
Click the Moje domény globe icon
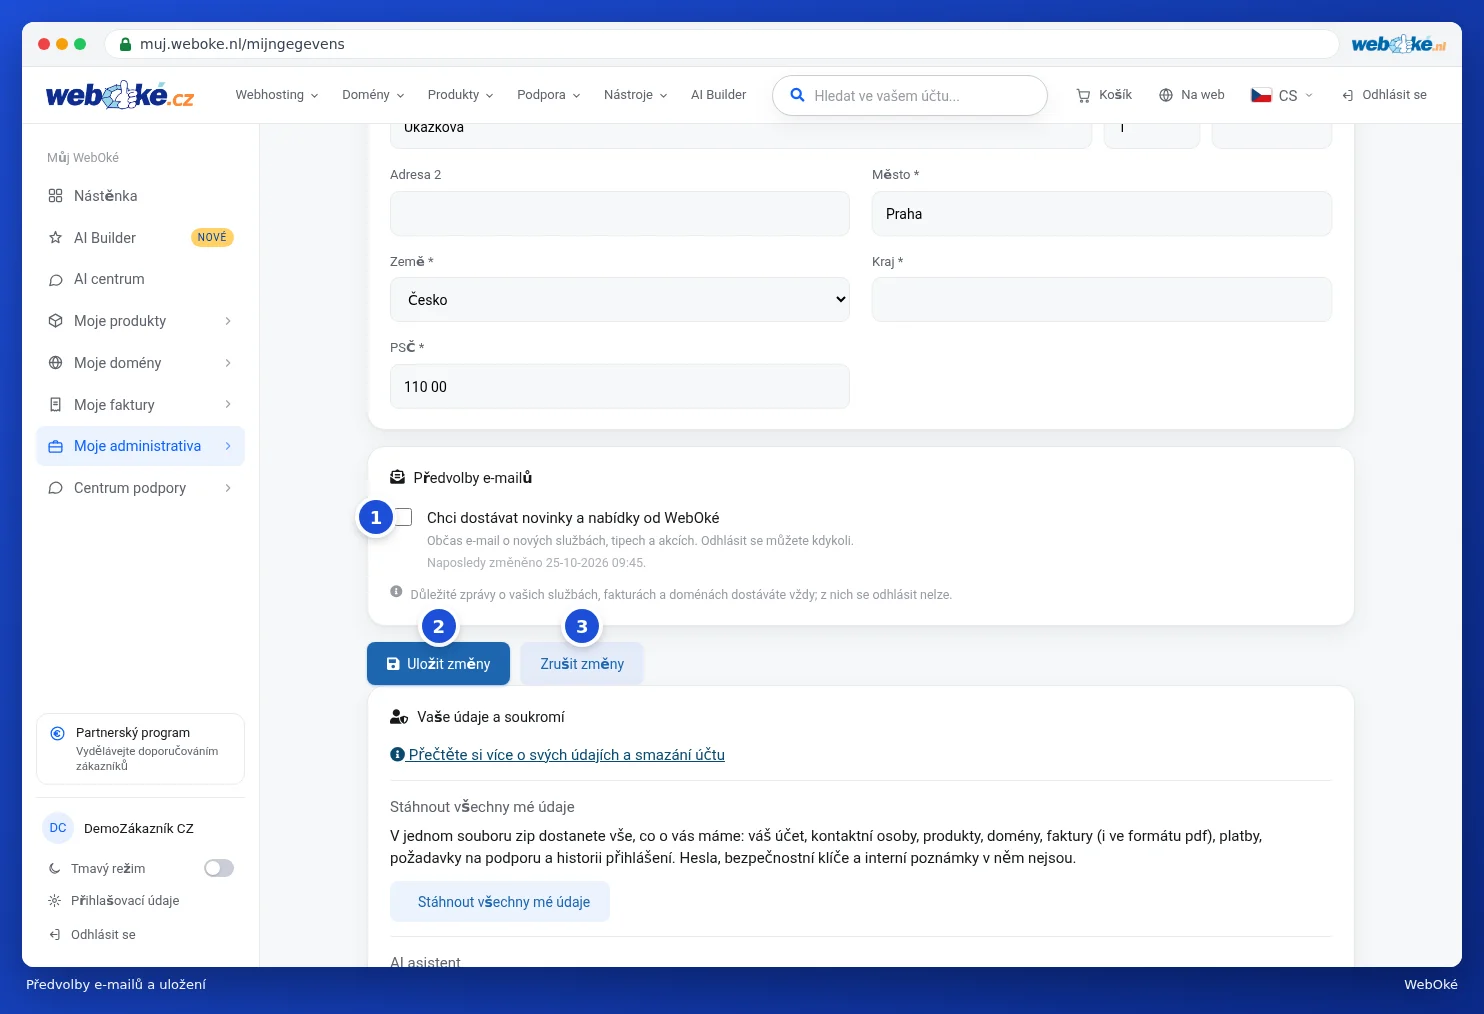coord(56,363)
